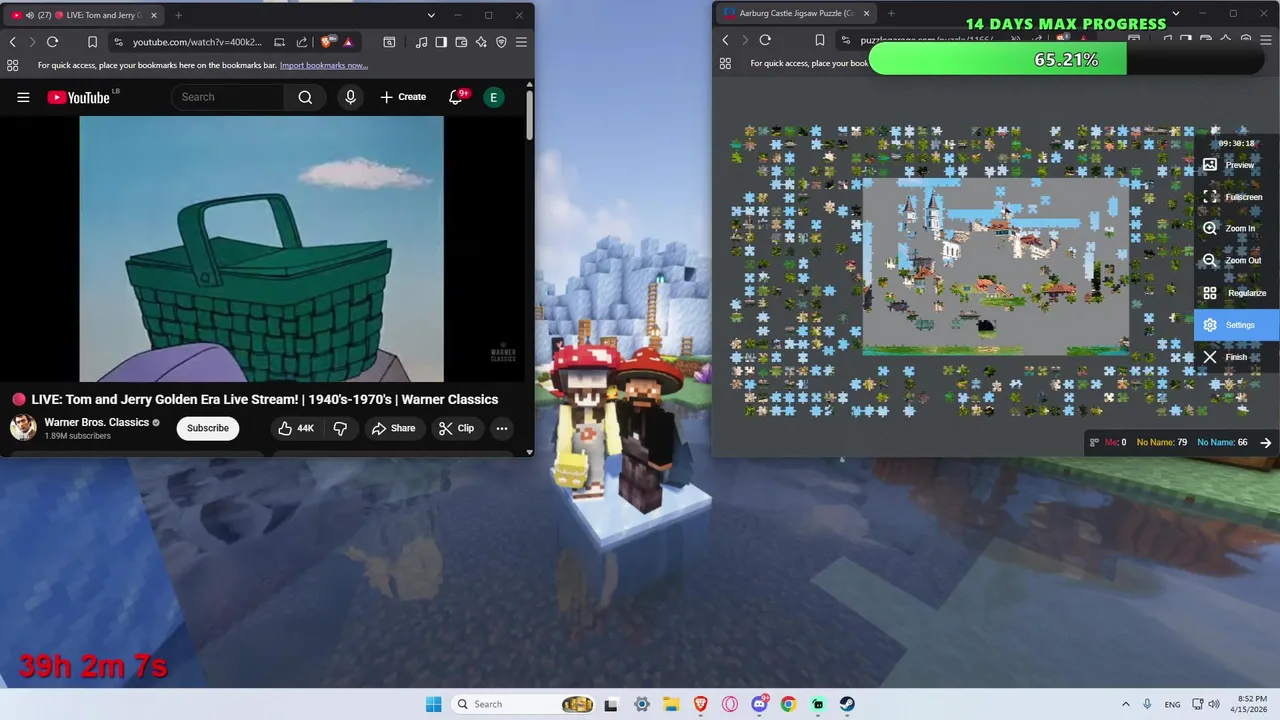Open Brave Rewards triangle icon in YouTube window
1280x720 pixels.
click(x=347, y=42)
